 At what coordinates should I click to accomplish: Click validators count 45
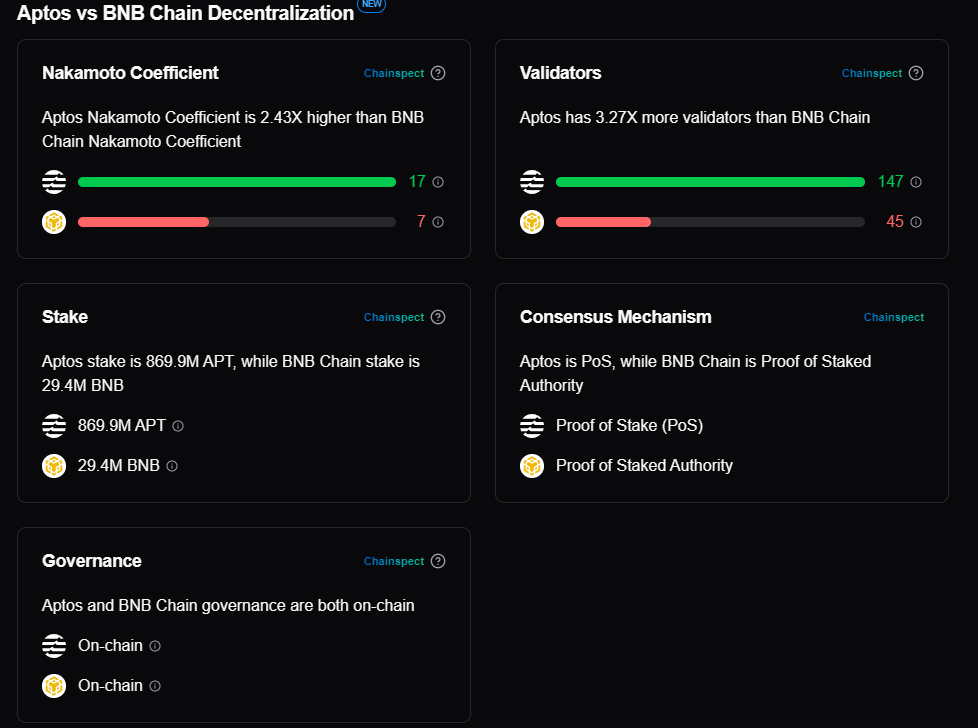tap(894, 221)
